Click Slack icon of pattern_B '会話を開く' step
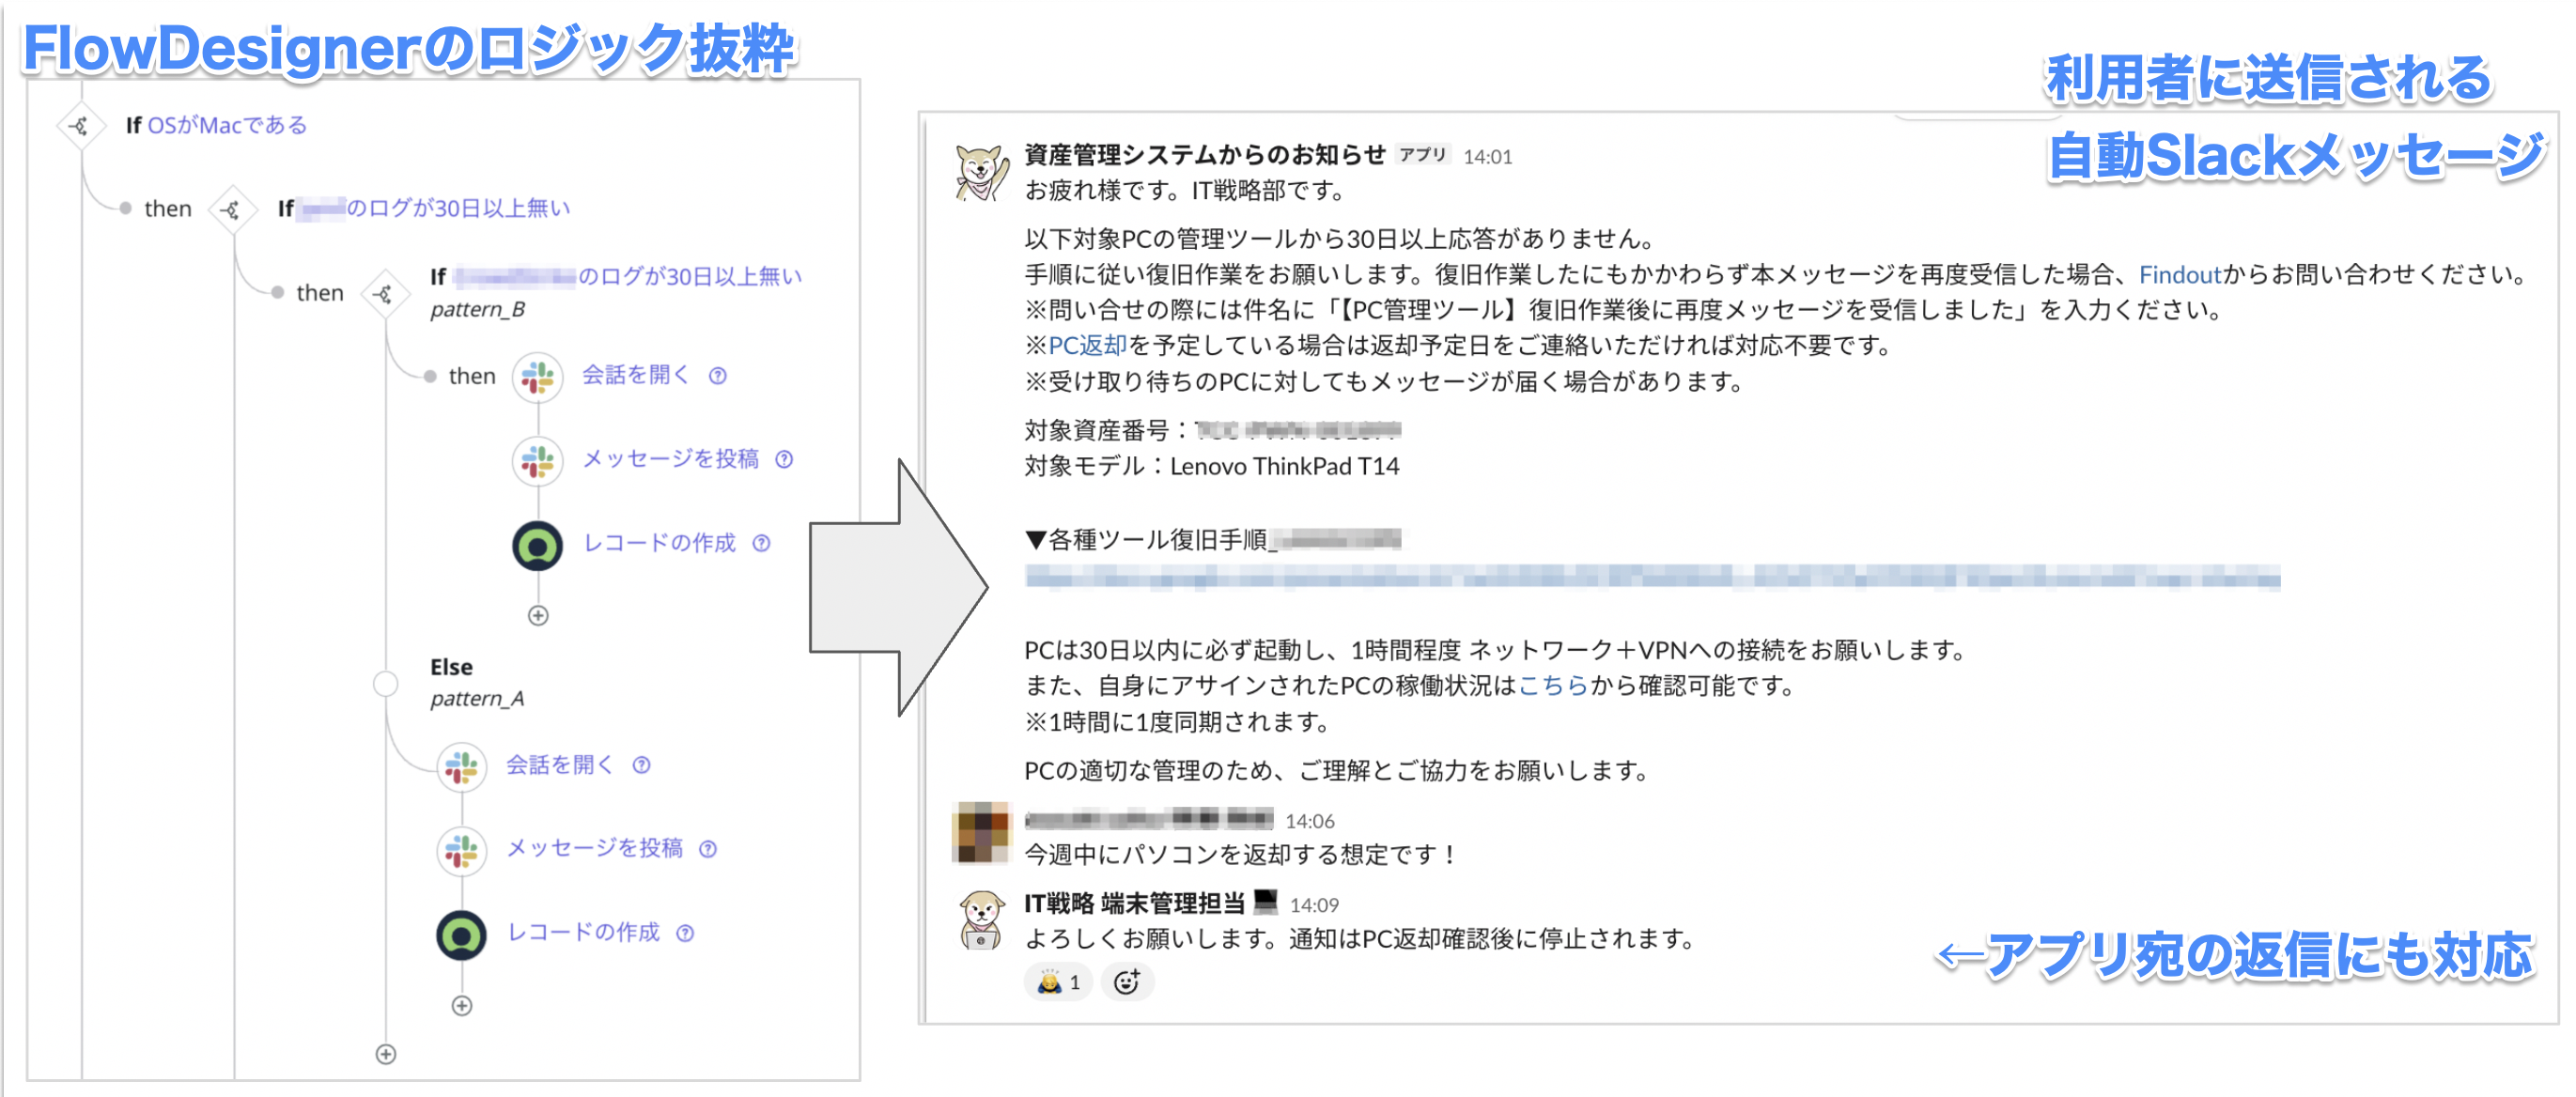The height and width of the screenshot is (1097, 2576). (x=538, y=377)
